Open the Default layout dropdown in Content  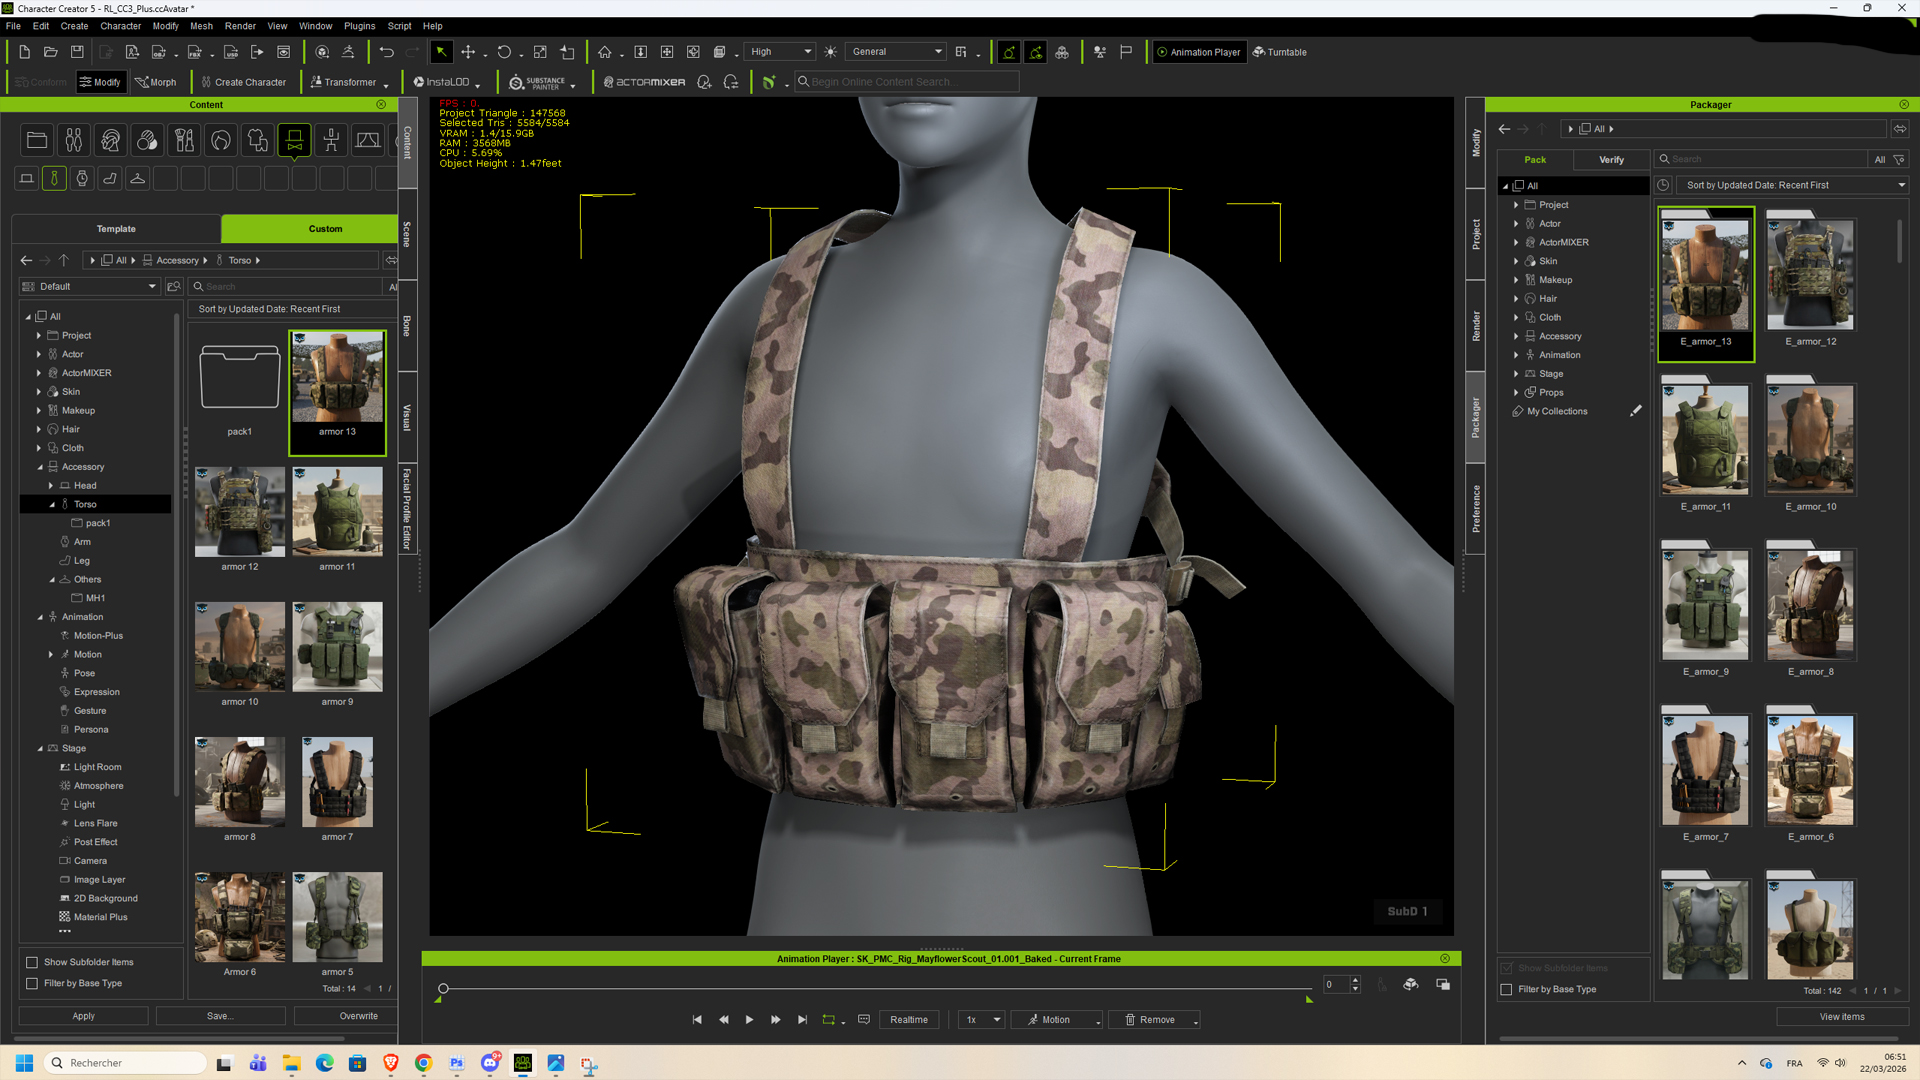click(89, 287)
